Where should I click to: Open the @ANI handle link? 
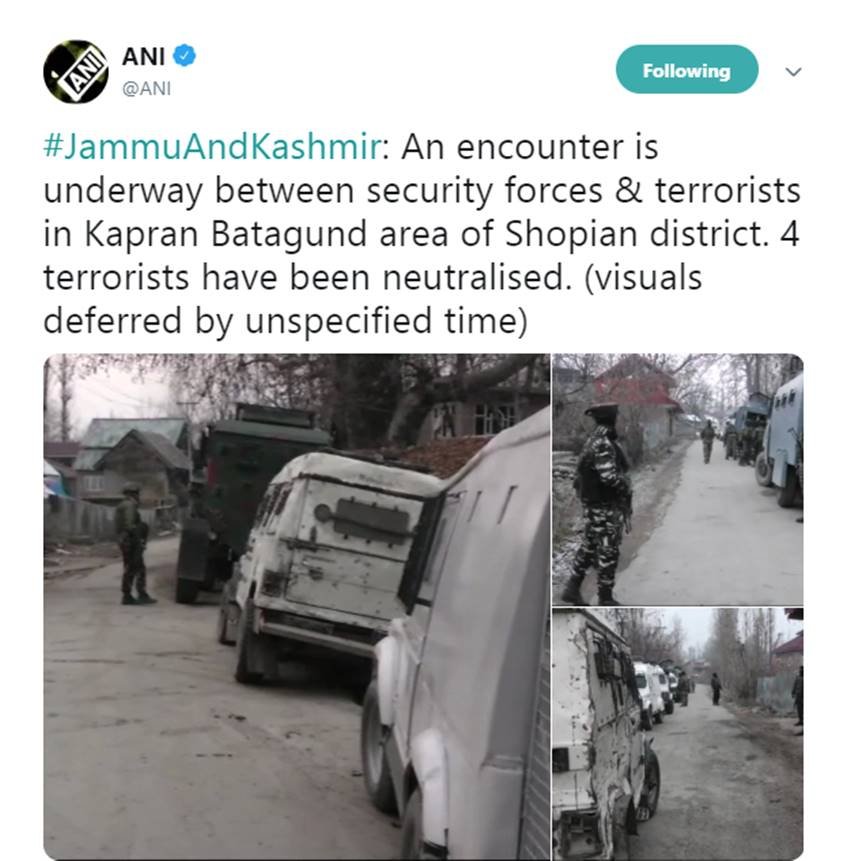tap(146, 88)
